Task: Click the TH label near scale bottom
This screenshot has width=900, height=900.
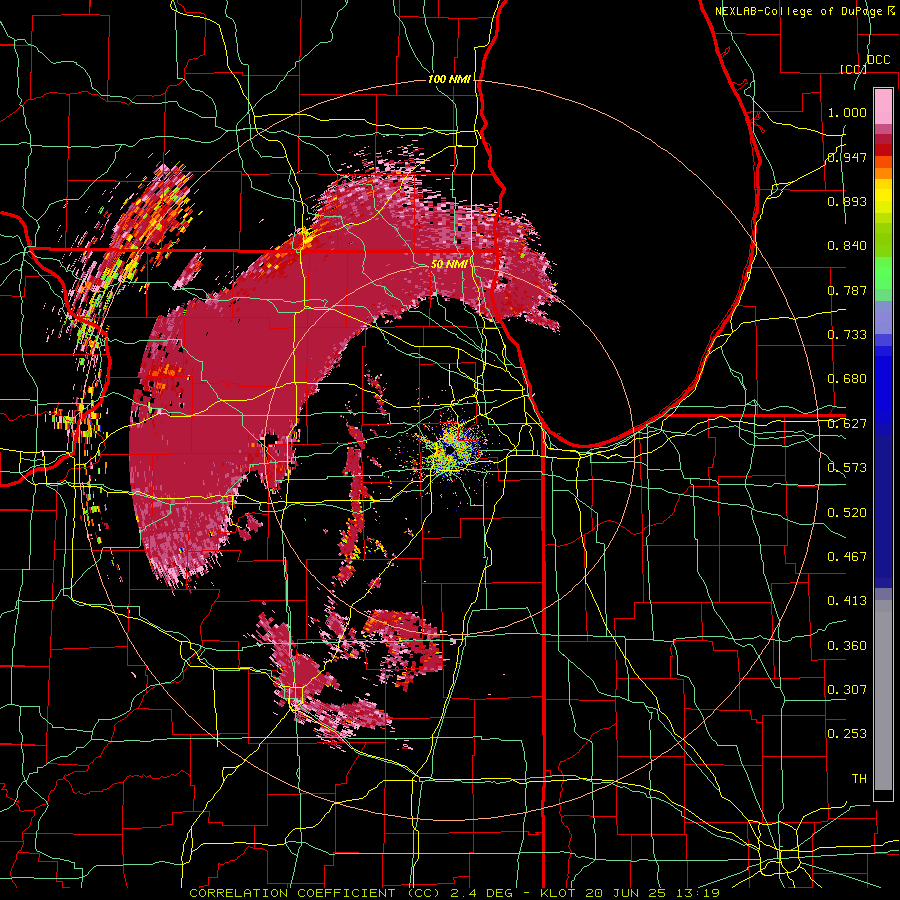Action: 859,779
